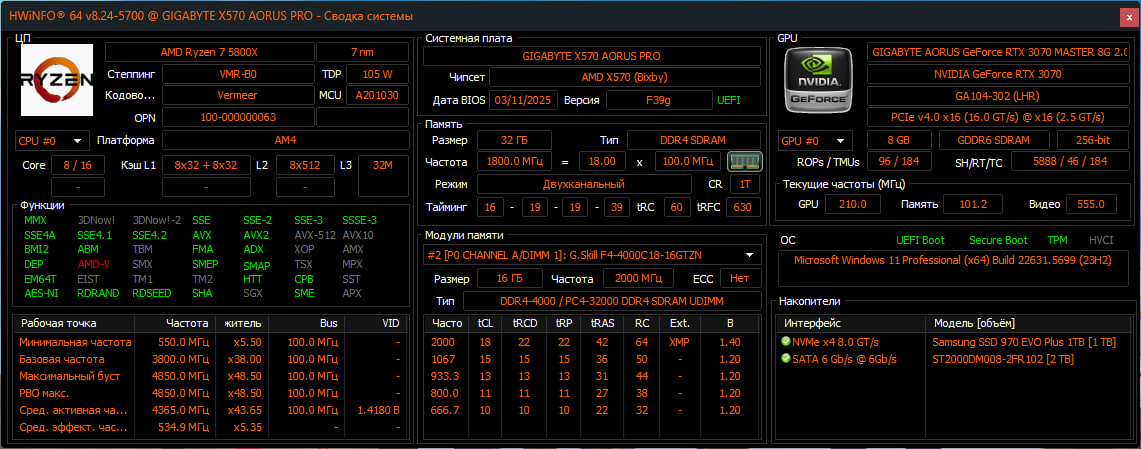
Task: Click the GIGABYTE X570 AORUS PRO motherboard field
Action: [x=592, y=56]
